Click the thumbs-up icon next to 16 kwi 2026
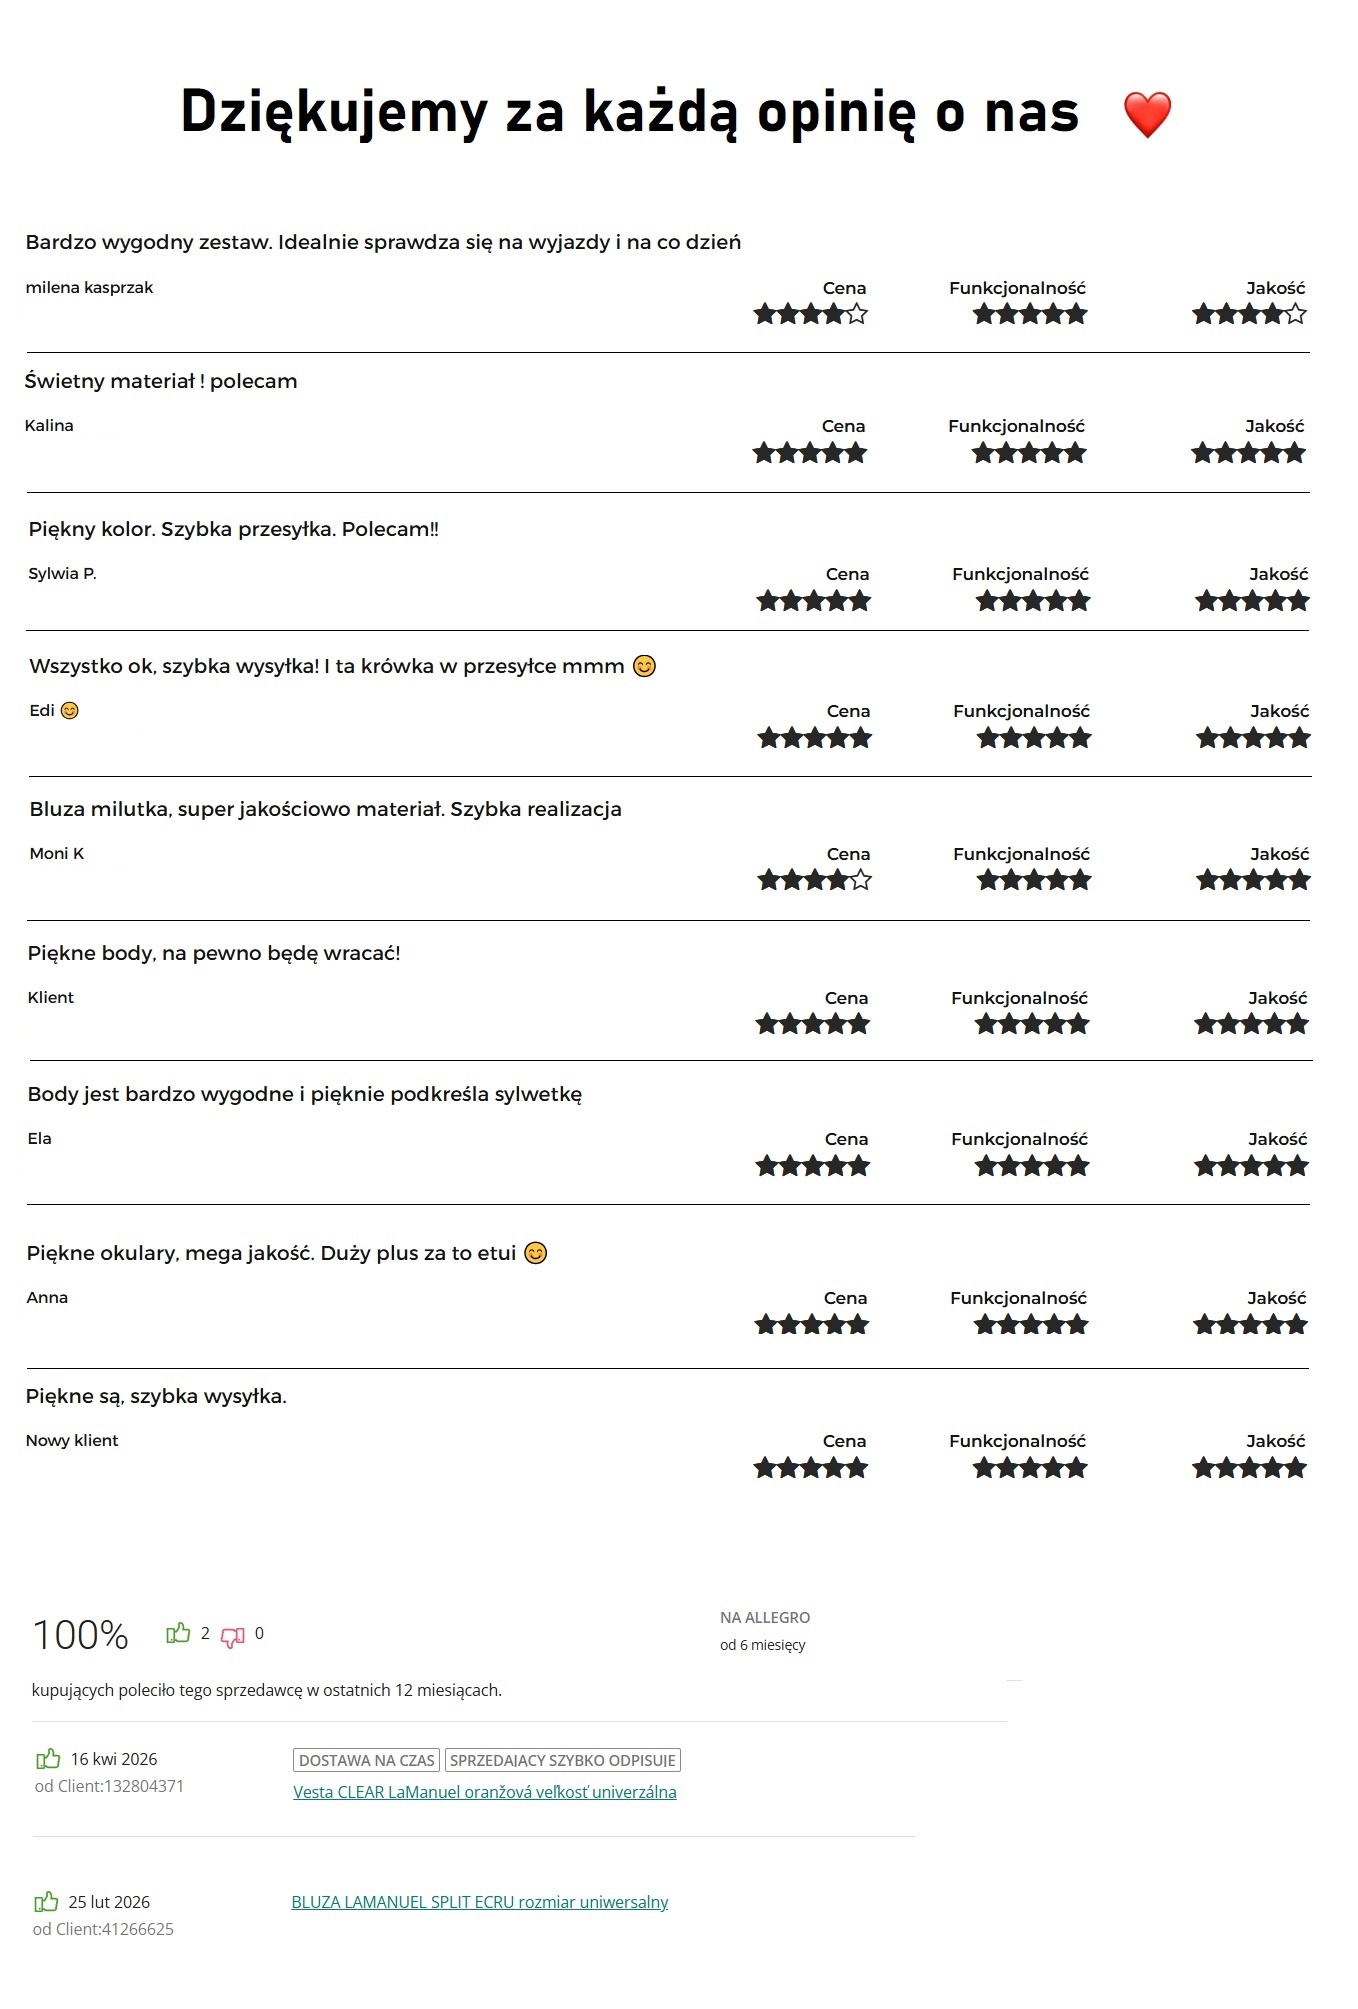1358x2009 pixels. (48, 1759)
